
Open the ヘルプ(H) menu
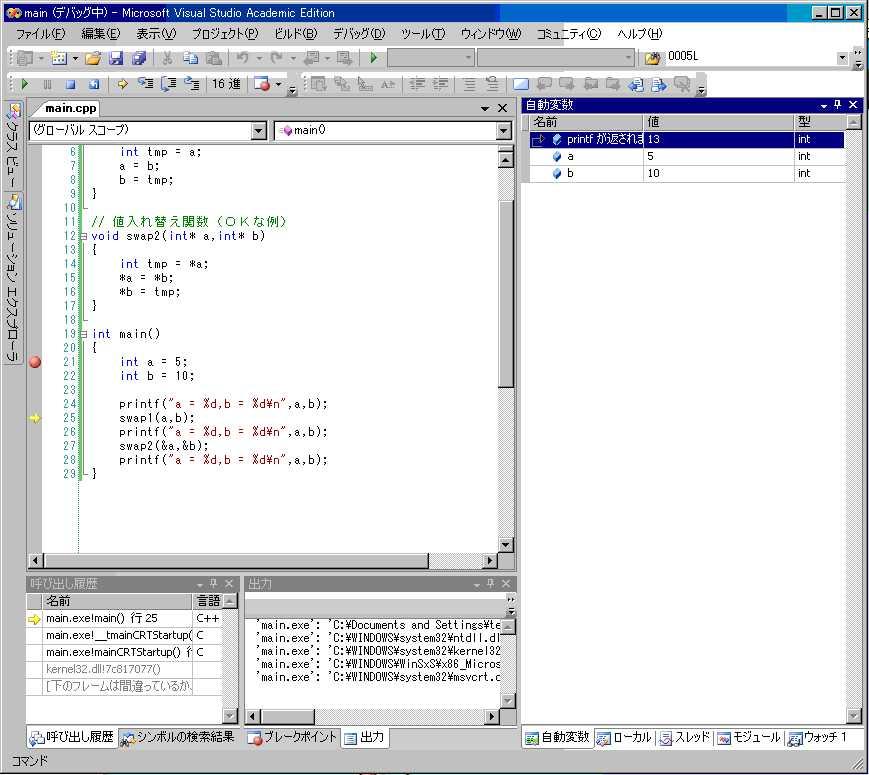pyautogui.click(x=640, y=34)
